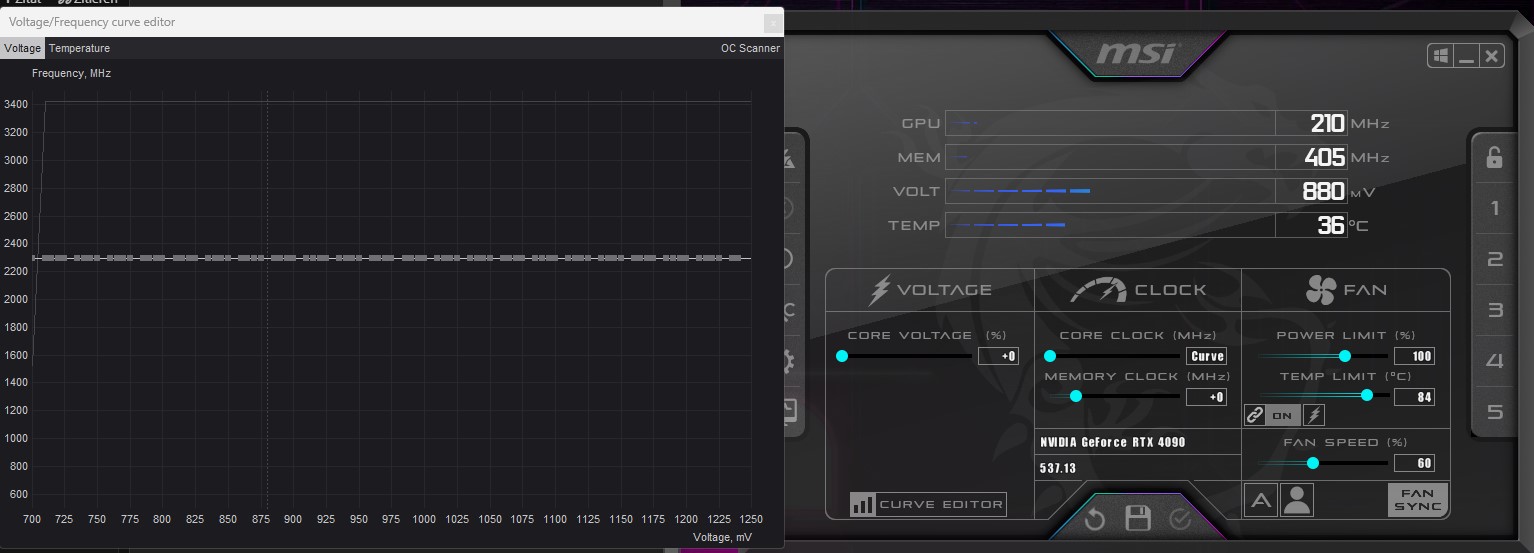Click the Power Limit slider handle
This screenshot has height=553, width=1534.
click(x=1345, y=356)
